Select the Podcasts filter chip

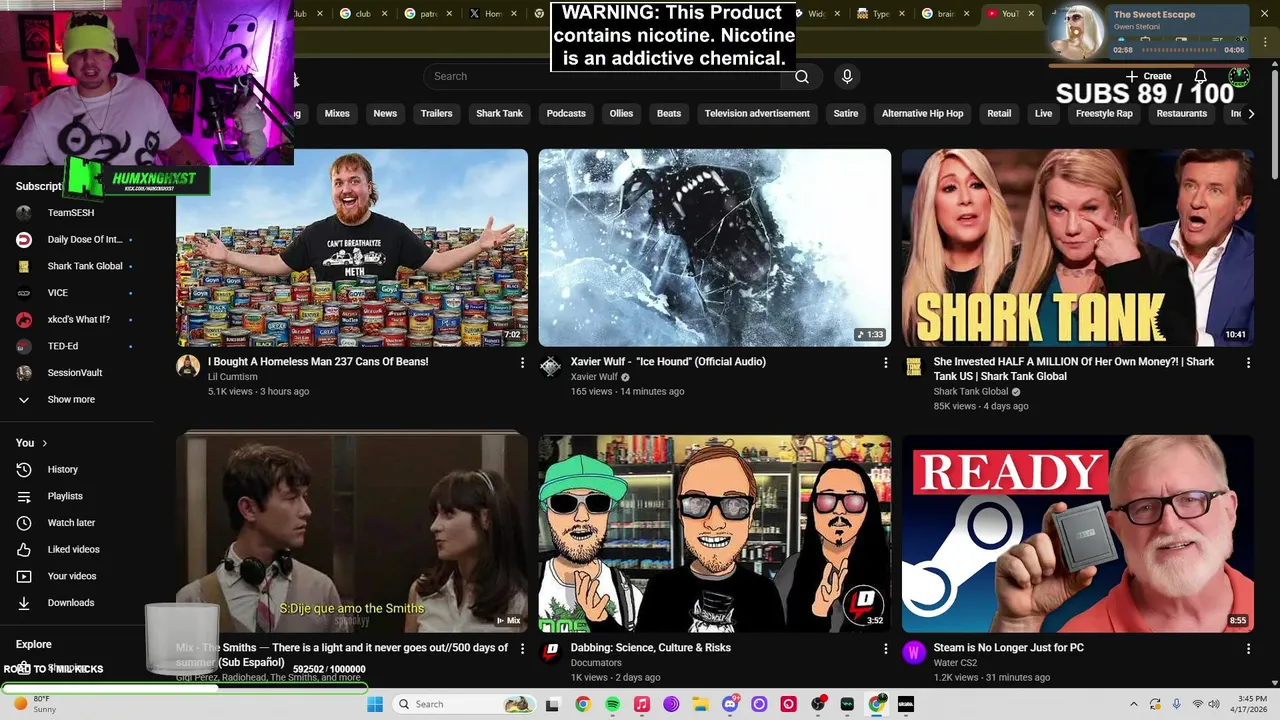click(x=566, y=114)
